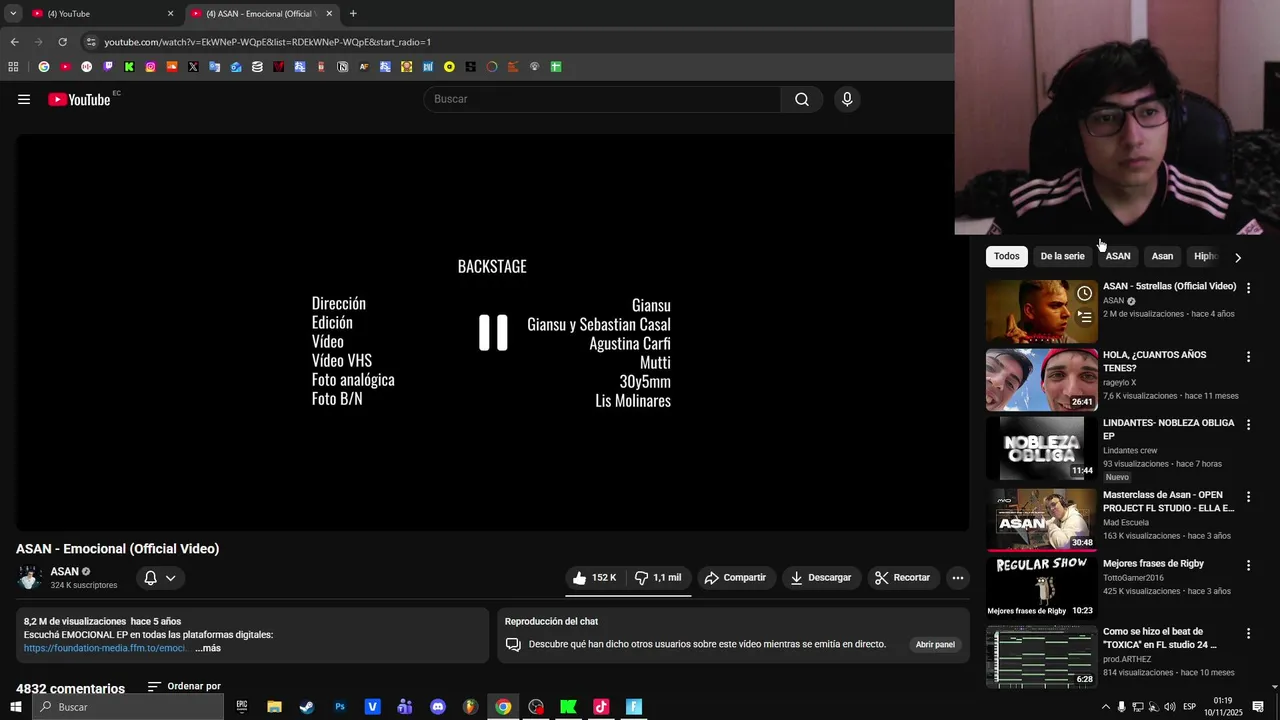The height and width of the screenshot is (720, 1280).
Task: Open ASAN channel avatar
Action: 29,578
